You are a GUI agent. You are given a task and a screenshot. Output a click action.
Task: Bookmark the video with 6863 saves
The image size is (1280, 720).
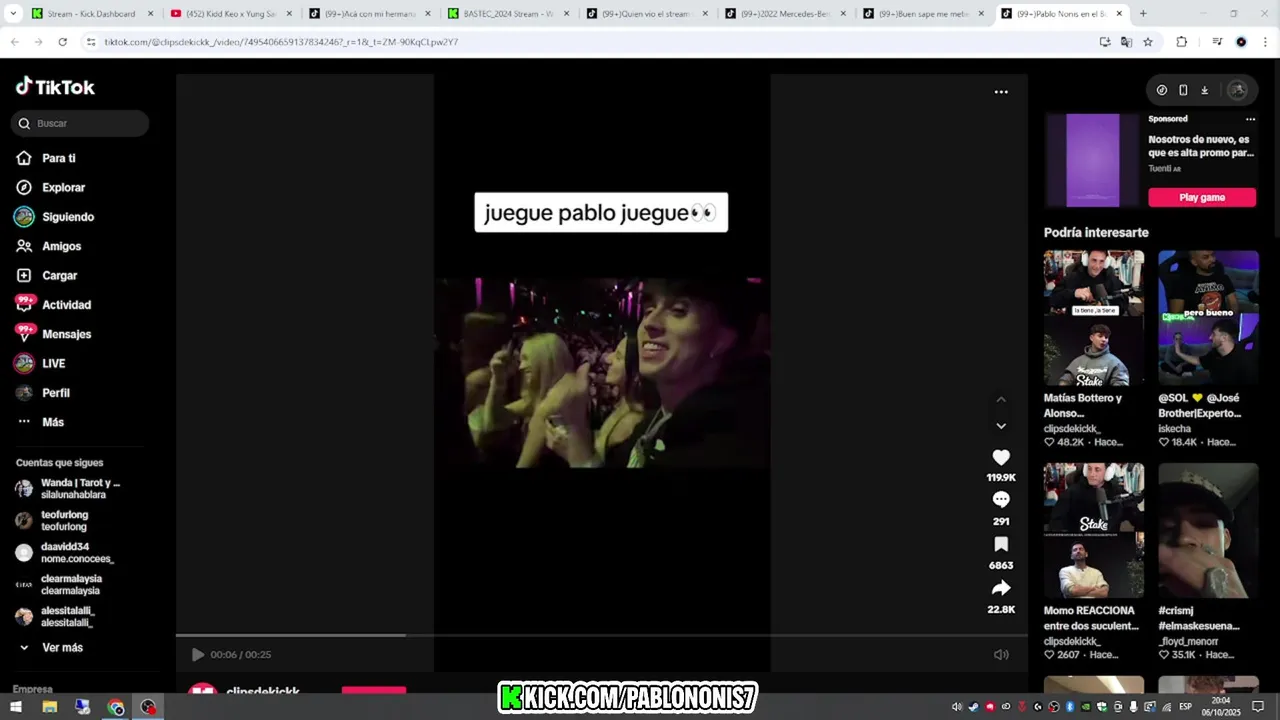[1001, 545]
